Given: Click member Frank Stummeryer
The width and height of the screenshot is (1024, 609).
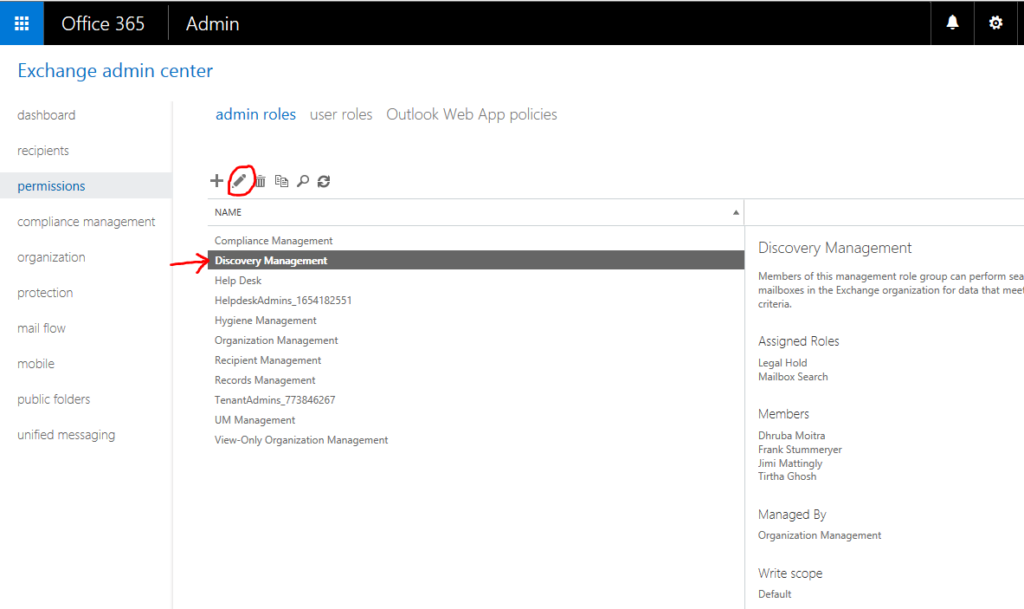Looking at the screenshot, I should (x=800, y=449).
